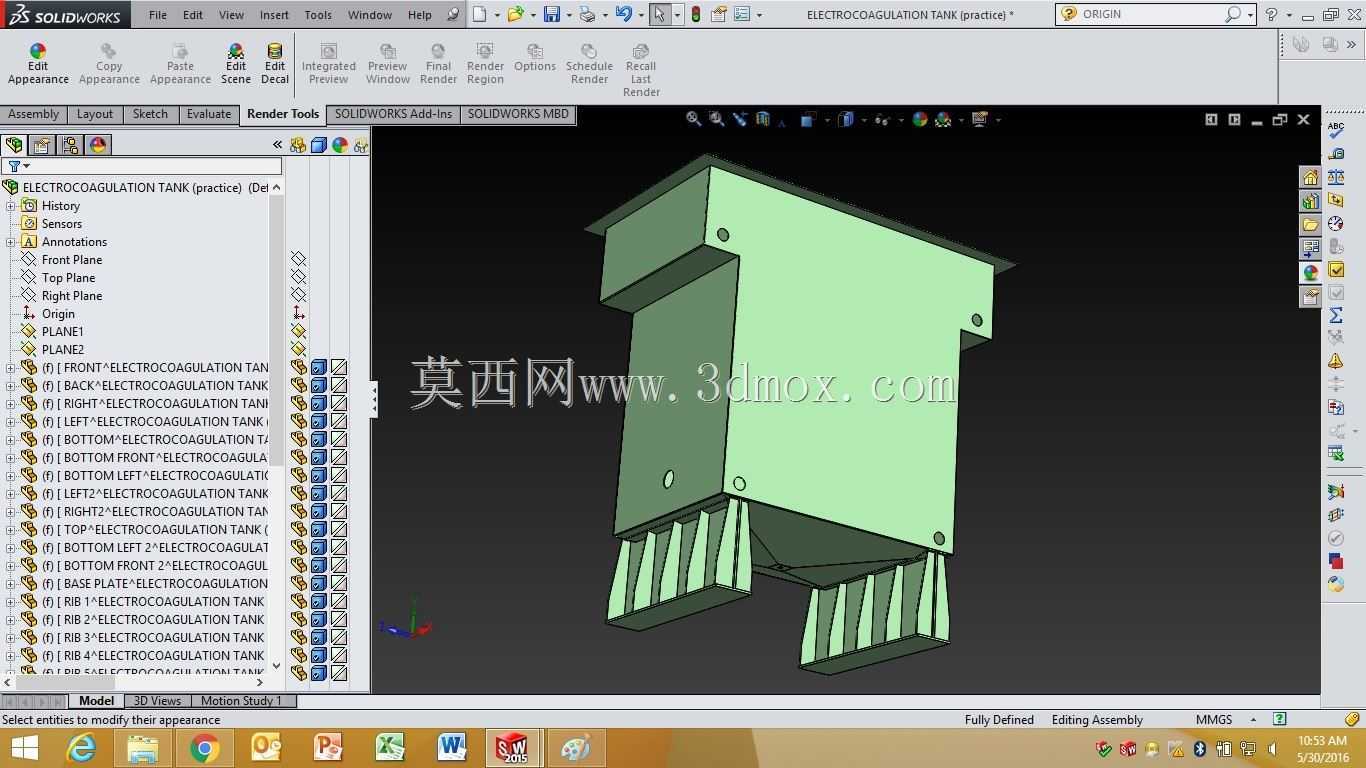Click the Mass Properties scale icon
1366x768 pixels.
(x=1336, y=177)
